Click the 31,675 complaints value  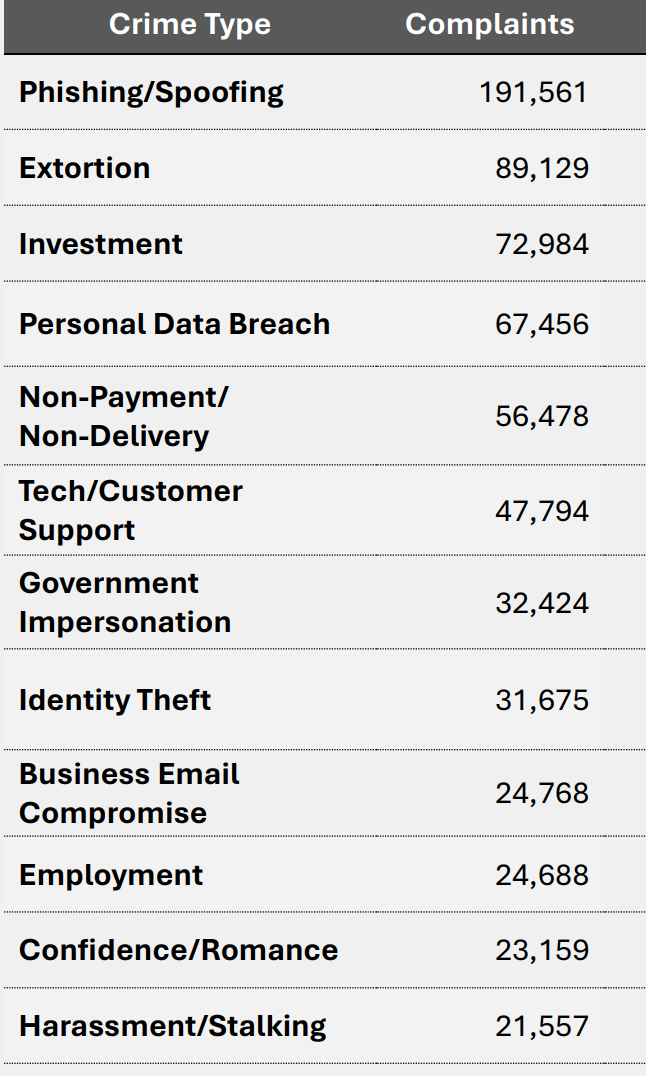click(541, 699)
